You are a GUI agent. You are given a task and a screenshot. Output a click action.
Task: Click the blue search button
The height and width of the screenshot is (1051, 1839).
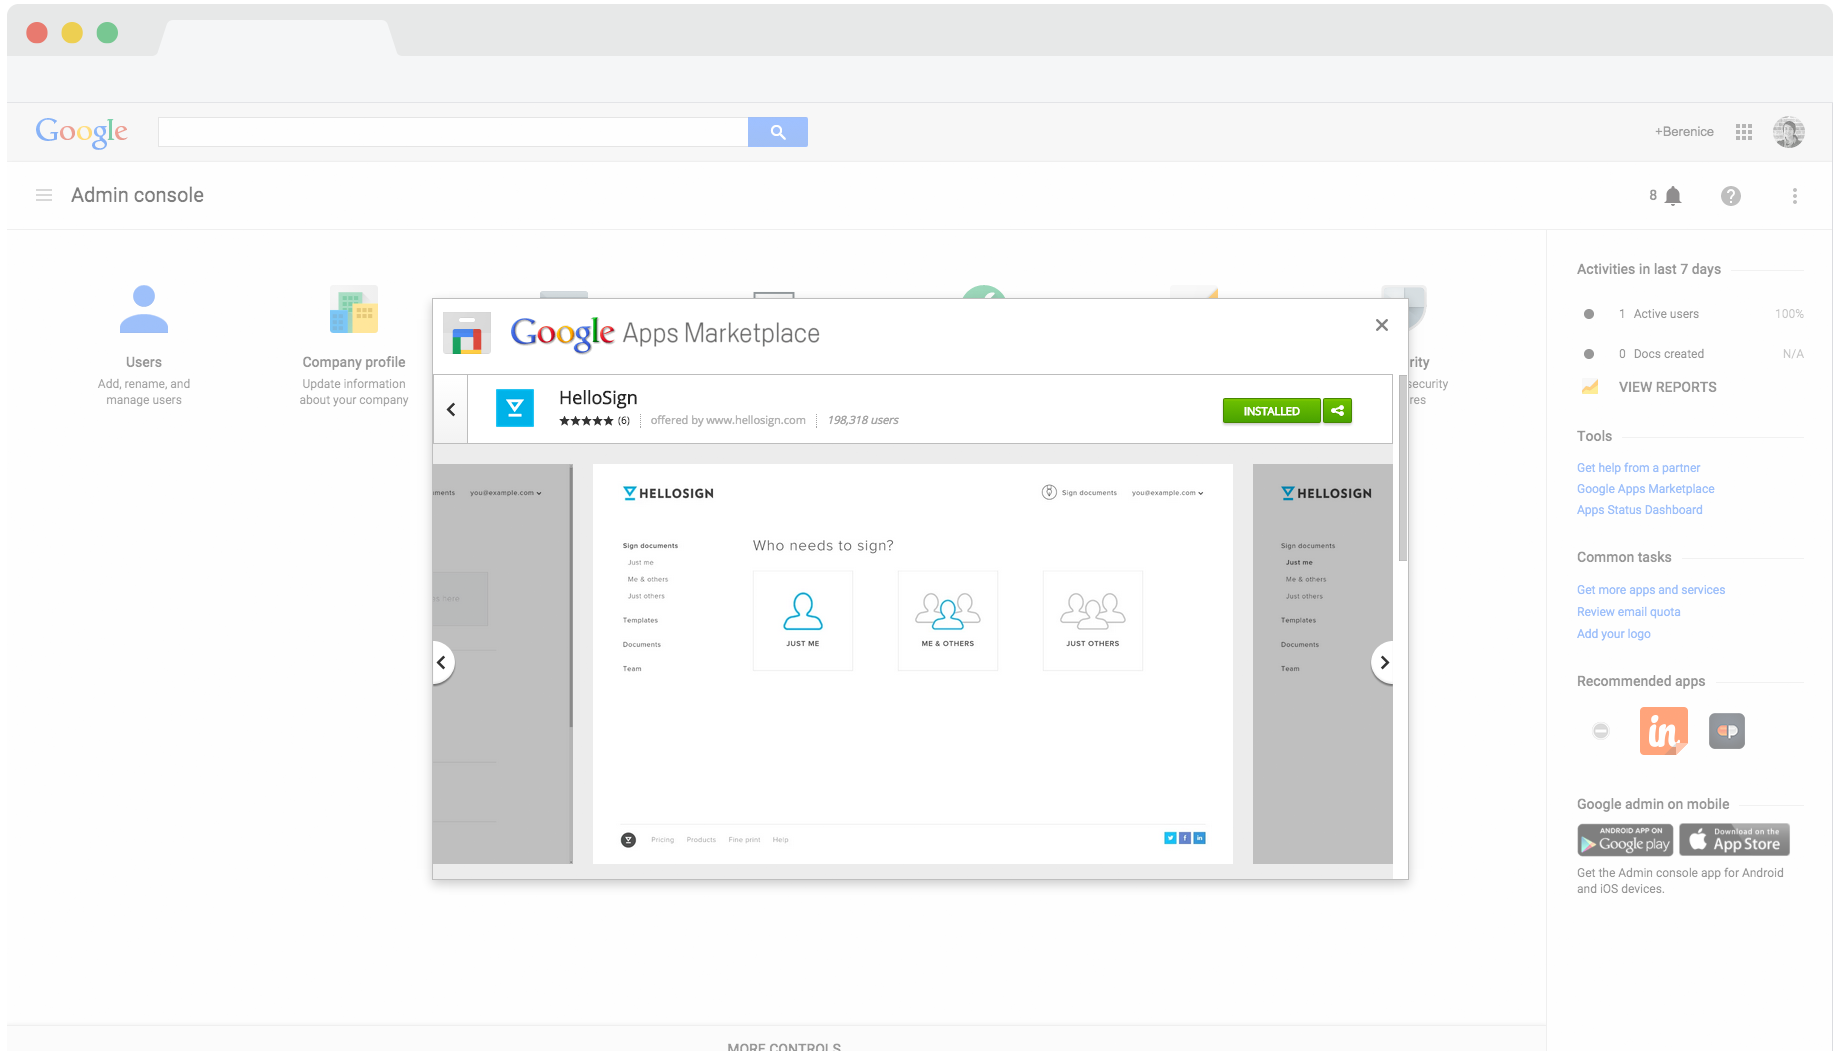coord(778,132)
